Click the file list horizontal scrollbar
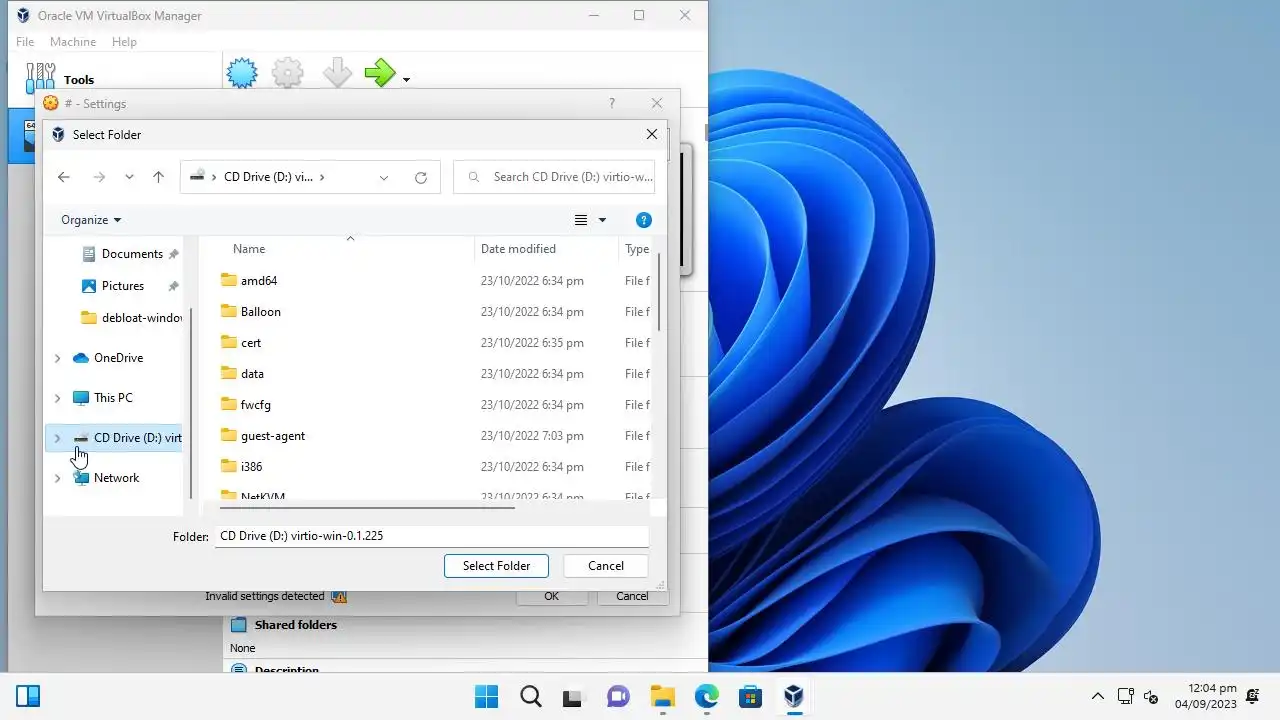Viewport: 1280px width, 720px height. pos(369,508)
